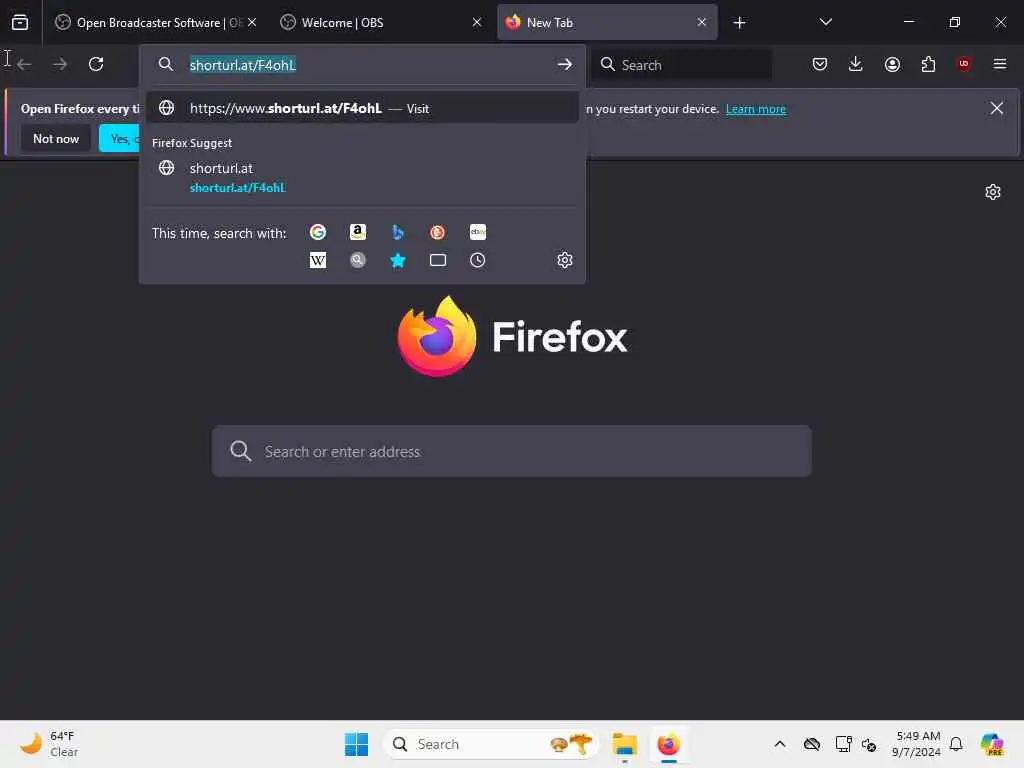This screenshot has height=768, width=1024.
Task: Click the Go arrow in the address bar
Action: point(565,64)
